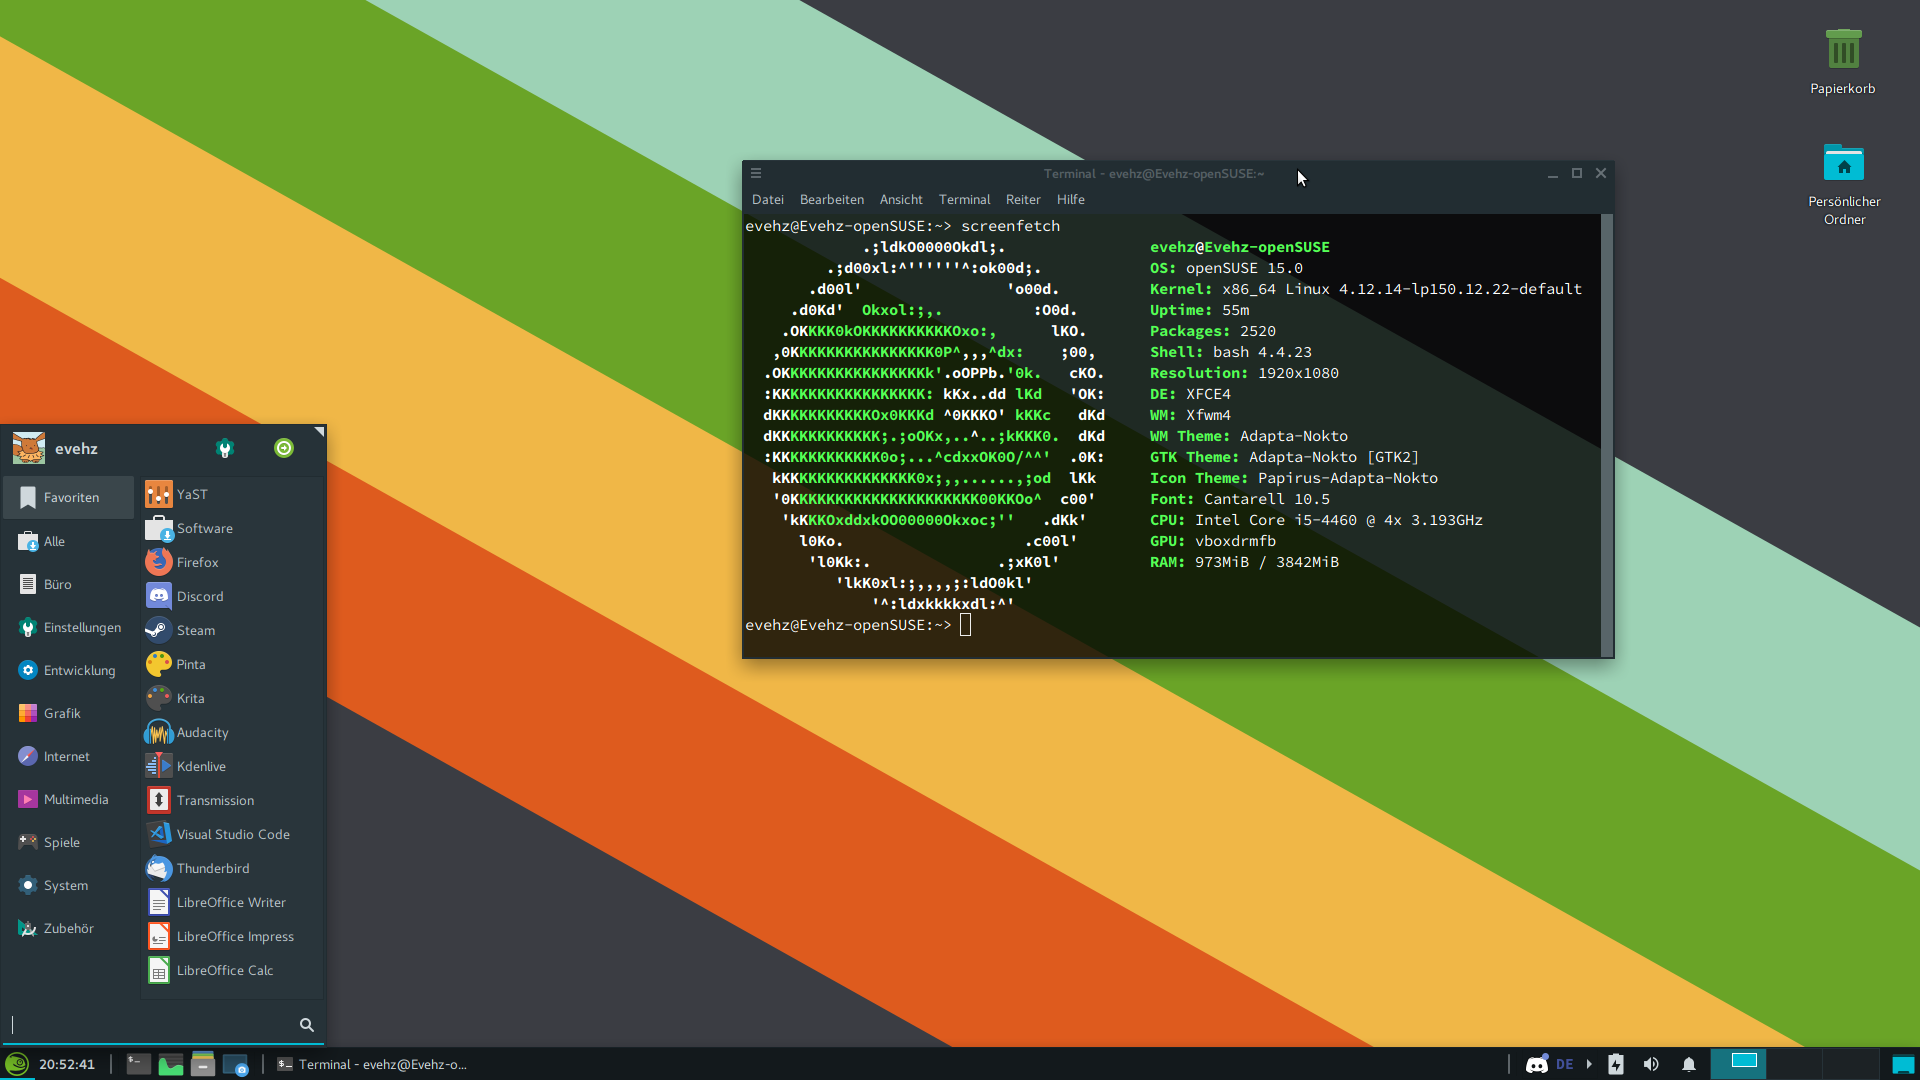1920x1080 pixels.
Task: Open Transmission torrent client
Action: pyautogui.click(x=232, y=800)
